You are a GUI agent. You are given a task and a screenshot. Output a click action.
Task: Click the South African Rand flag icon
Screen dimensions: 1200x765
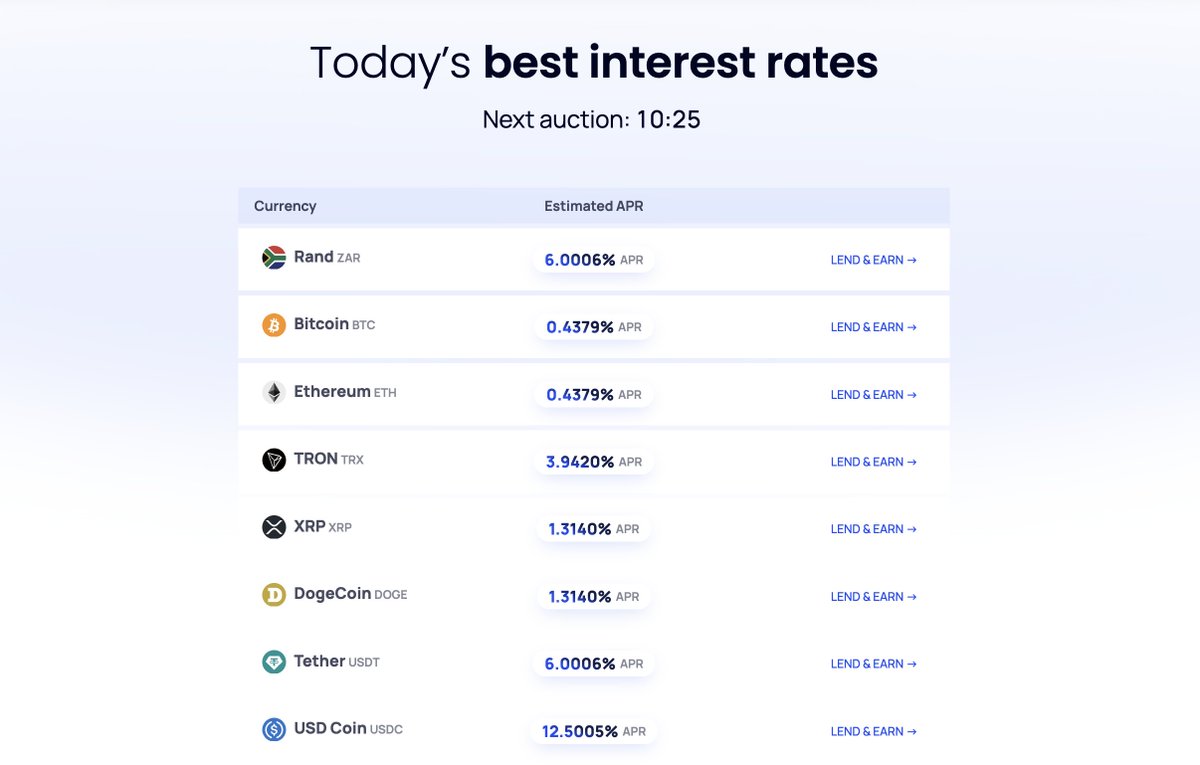274,258
